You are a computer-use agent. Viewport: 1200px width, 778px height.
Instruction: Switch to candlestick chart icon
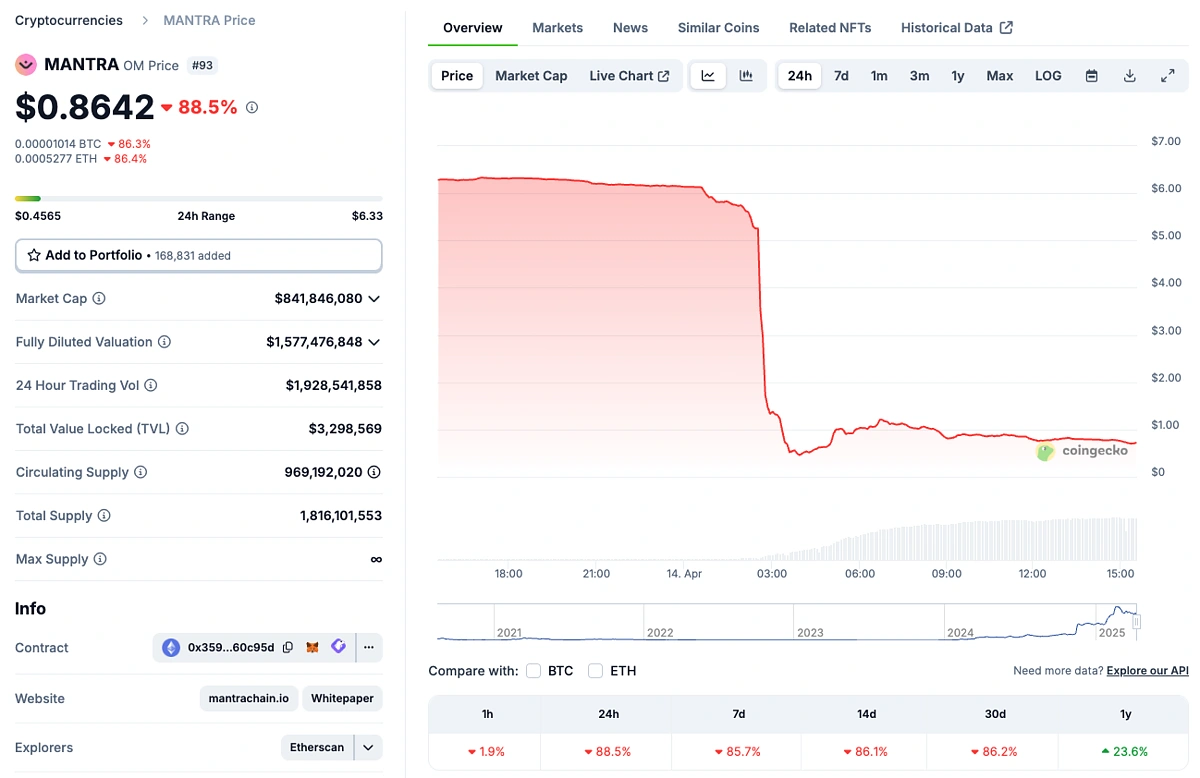[x=746, y=75]
